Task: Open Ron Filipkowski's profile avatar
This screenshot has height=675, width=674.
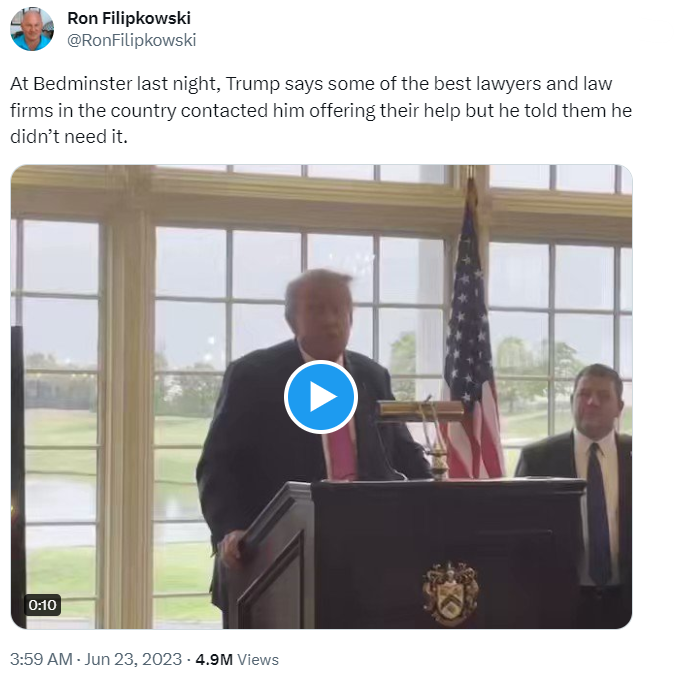Action: (32, 29)
